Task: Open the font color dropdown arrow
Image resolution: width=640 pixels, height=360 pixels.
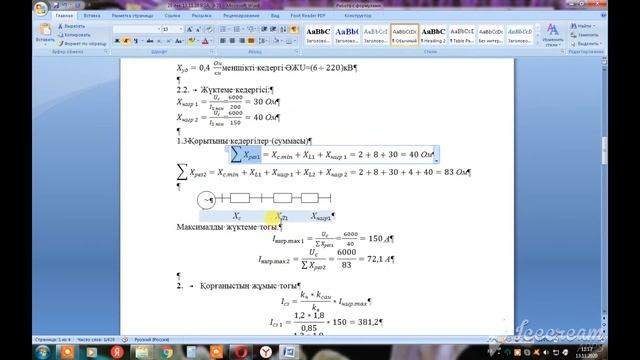Action: [x=211, y=41]
